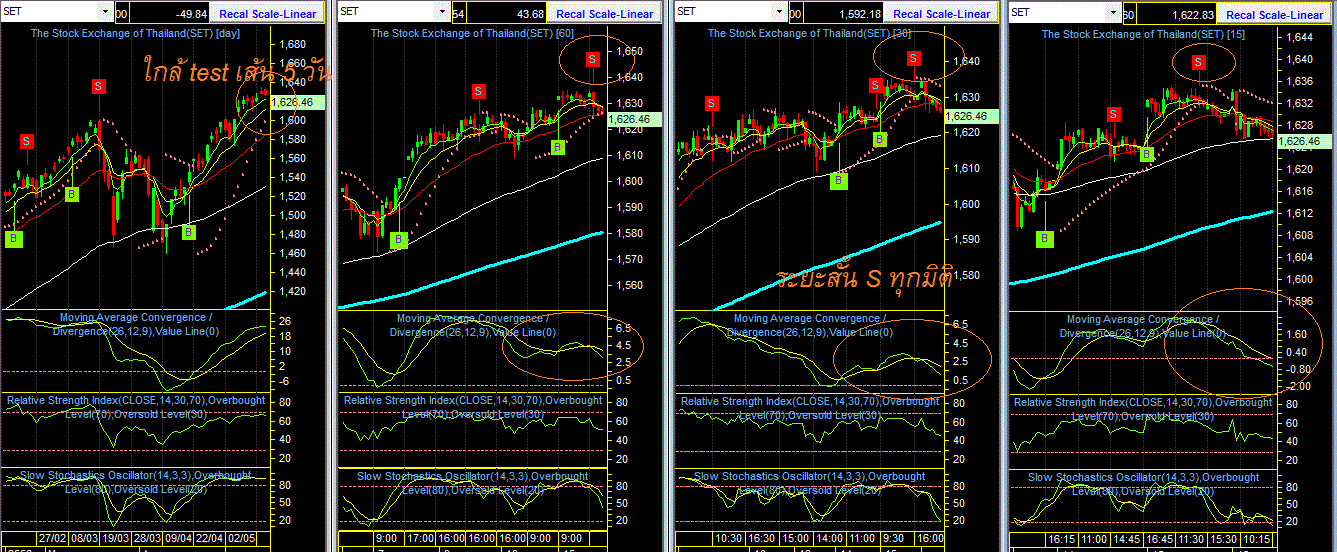Image resolution: width=1337 pixels, height=552 pixels.
Task: Click topmost red S marker in 60-minute chart
Action: pyautogui.click(x=593, y=59)
